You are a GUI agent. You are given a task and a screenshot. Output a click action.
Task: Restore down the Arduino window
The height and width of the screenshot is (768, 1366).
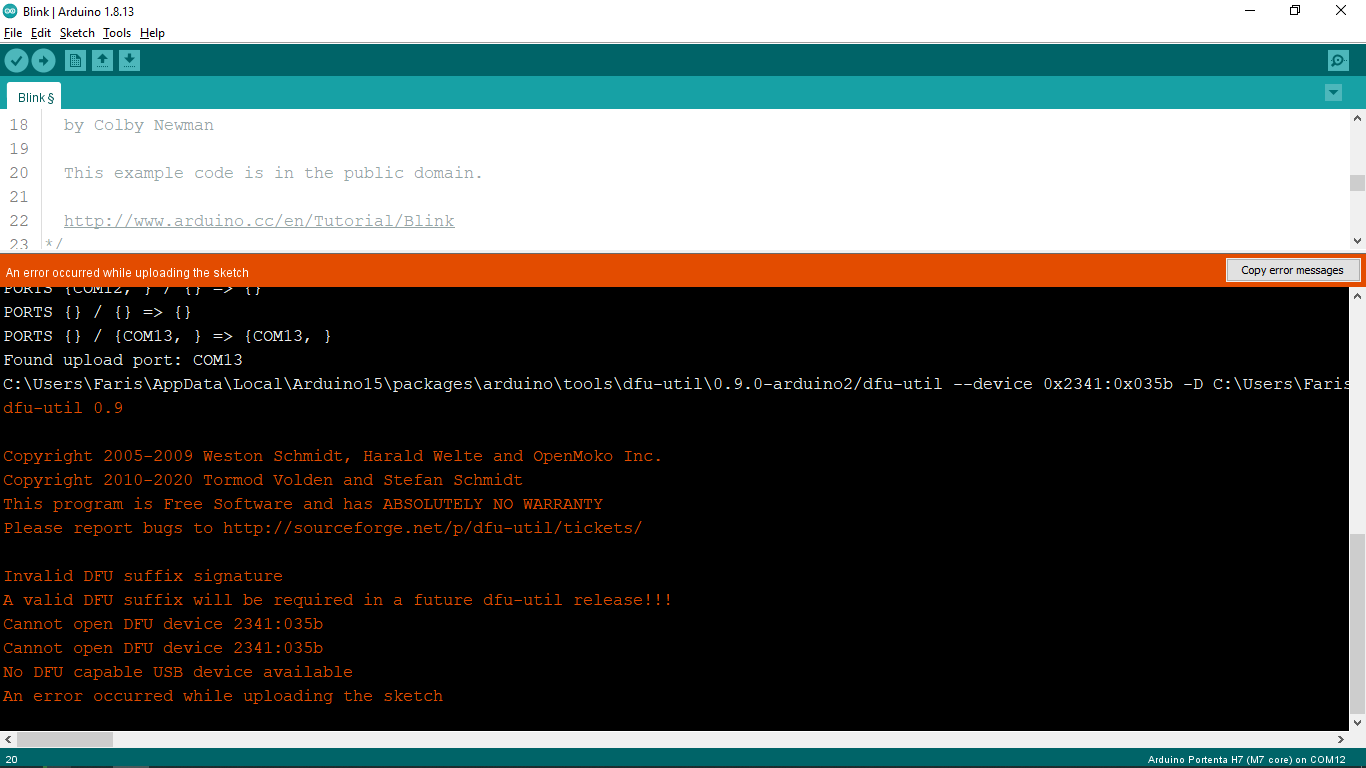click(x=1295, y=11)
